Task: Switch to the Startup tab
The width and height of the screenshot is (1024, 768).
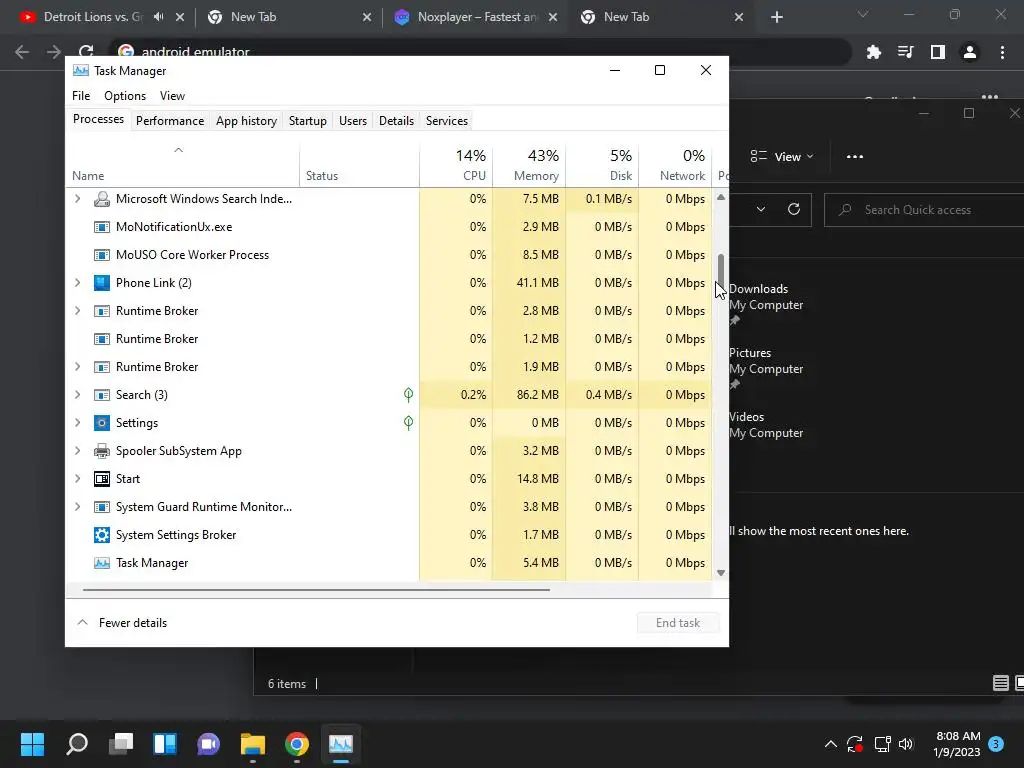Action: tap(308, 121)
